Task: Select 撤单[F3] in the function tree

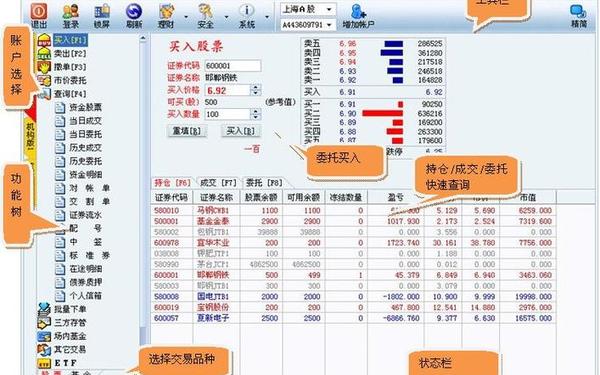Action: (x=70, y=67)
